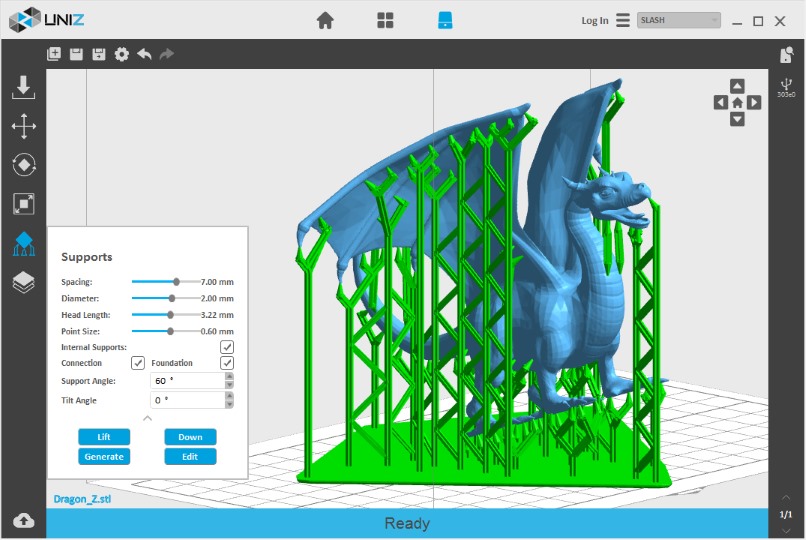Image resolution: width=806 pixels, height=540 pixels.
Task: Collapse the Supports panel advanced options chevron
Action: [148, 418]
